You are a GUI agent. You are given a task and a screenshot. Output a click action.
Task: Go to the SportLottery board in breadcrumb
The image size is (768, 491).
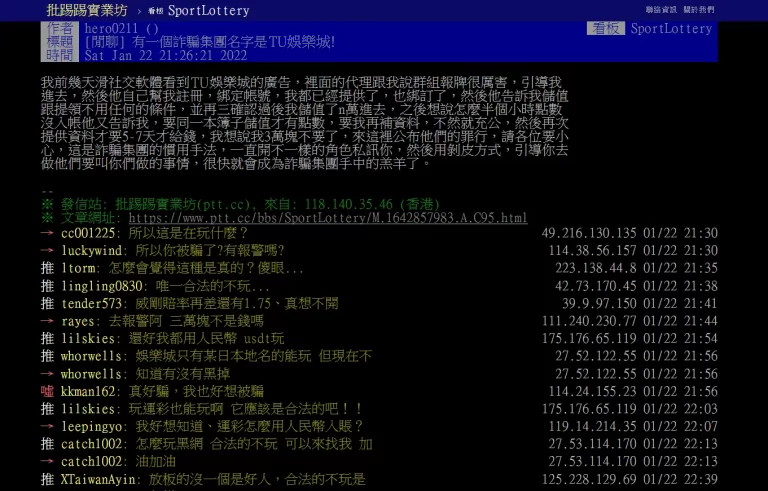click(x=194, y=10)
